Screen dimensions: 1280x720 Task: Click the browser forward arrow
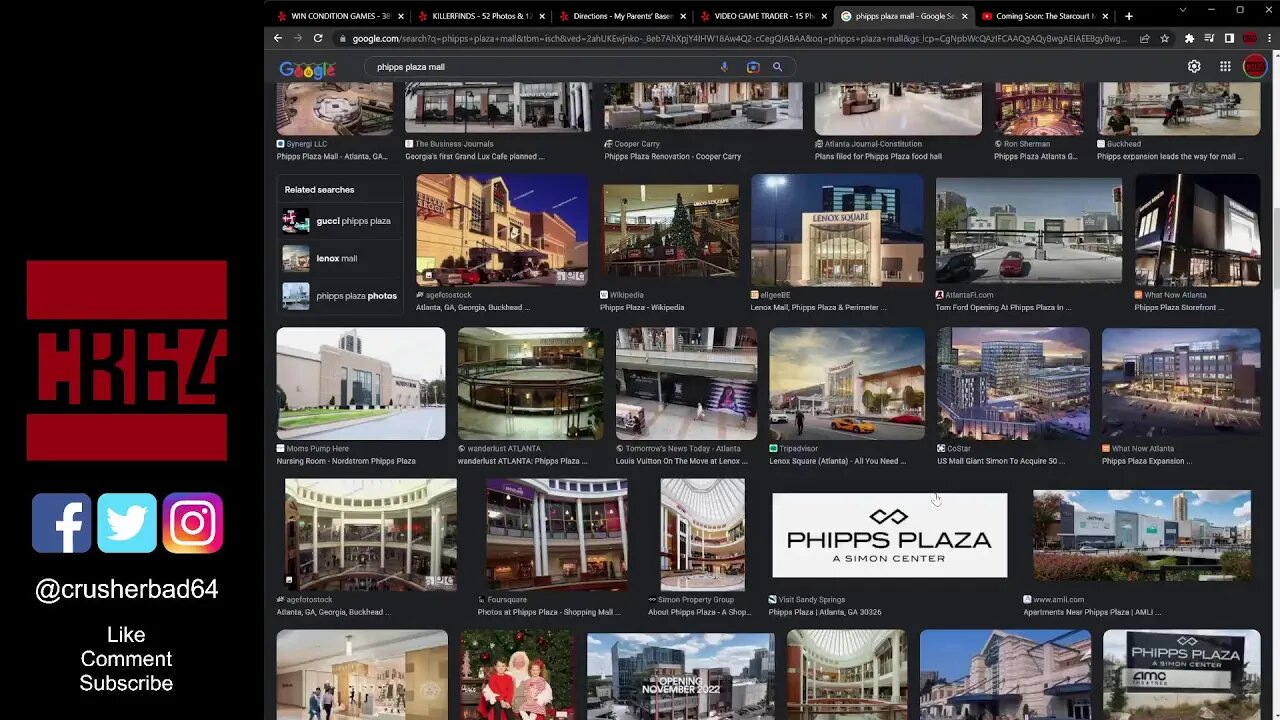pos(298,38)
